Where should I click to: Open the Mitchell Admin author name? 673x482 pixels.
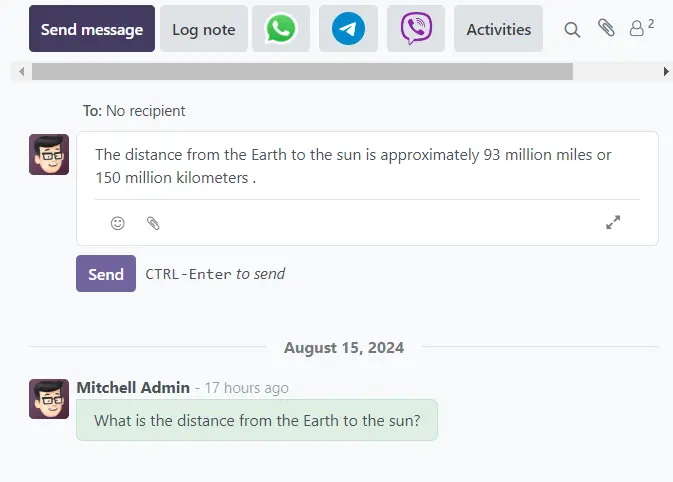point(133,387)
